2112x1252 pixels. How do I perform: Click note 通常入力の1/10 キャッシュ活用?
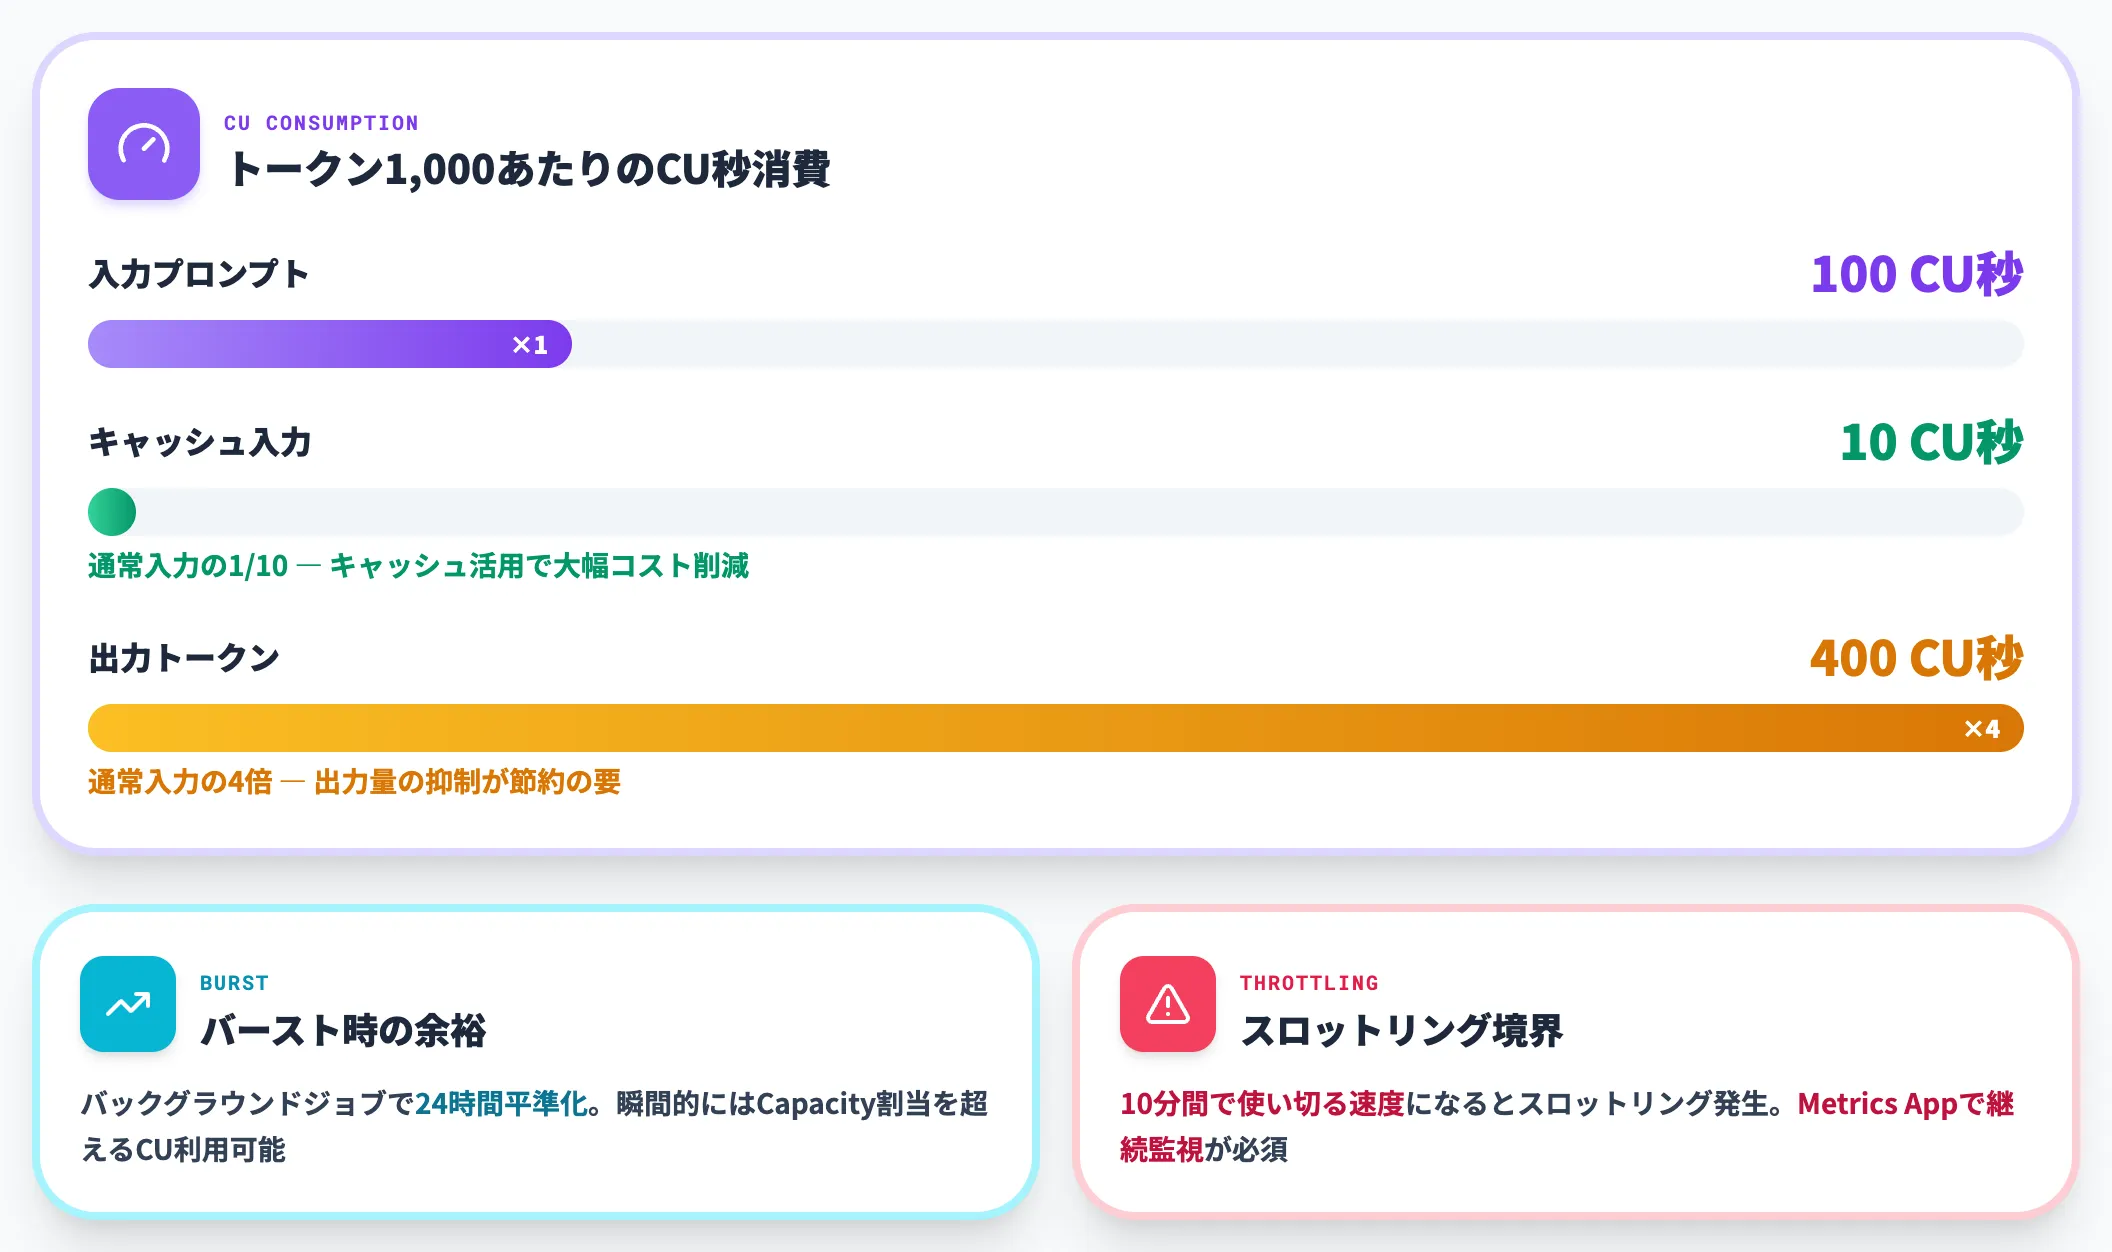click(418, 566)
